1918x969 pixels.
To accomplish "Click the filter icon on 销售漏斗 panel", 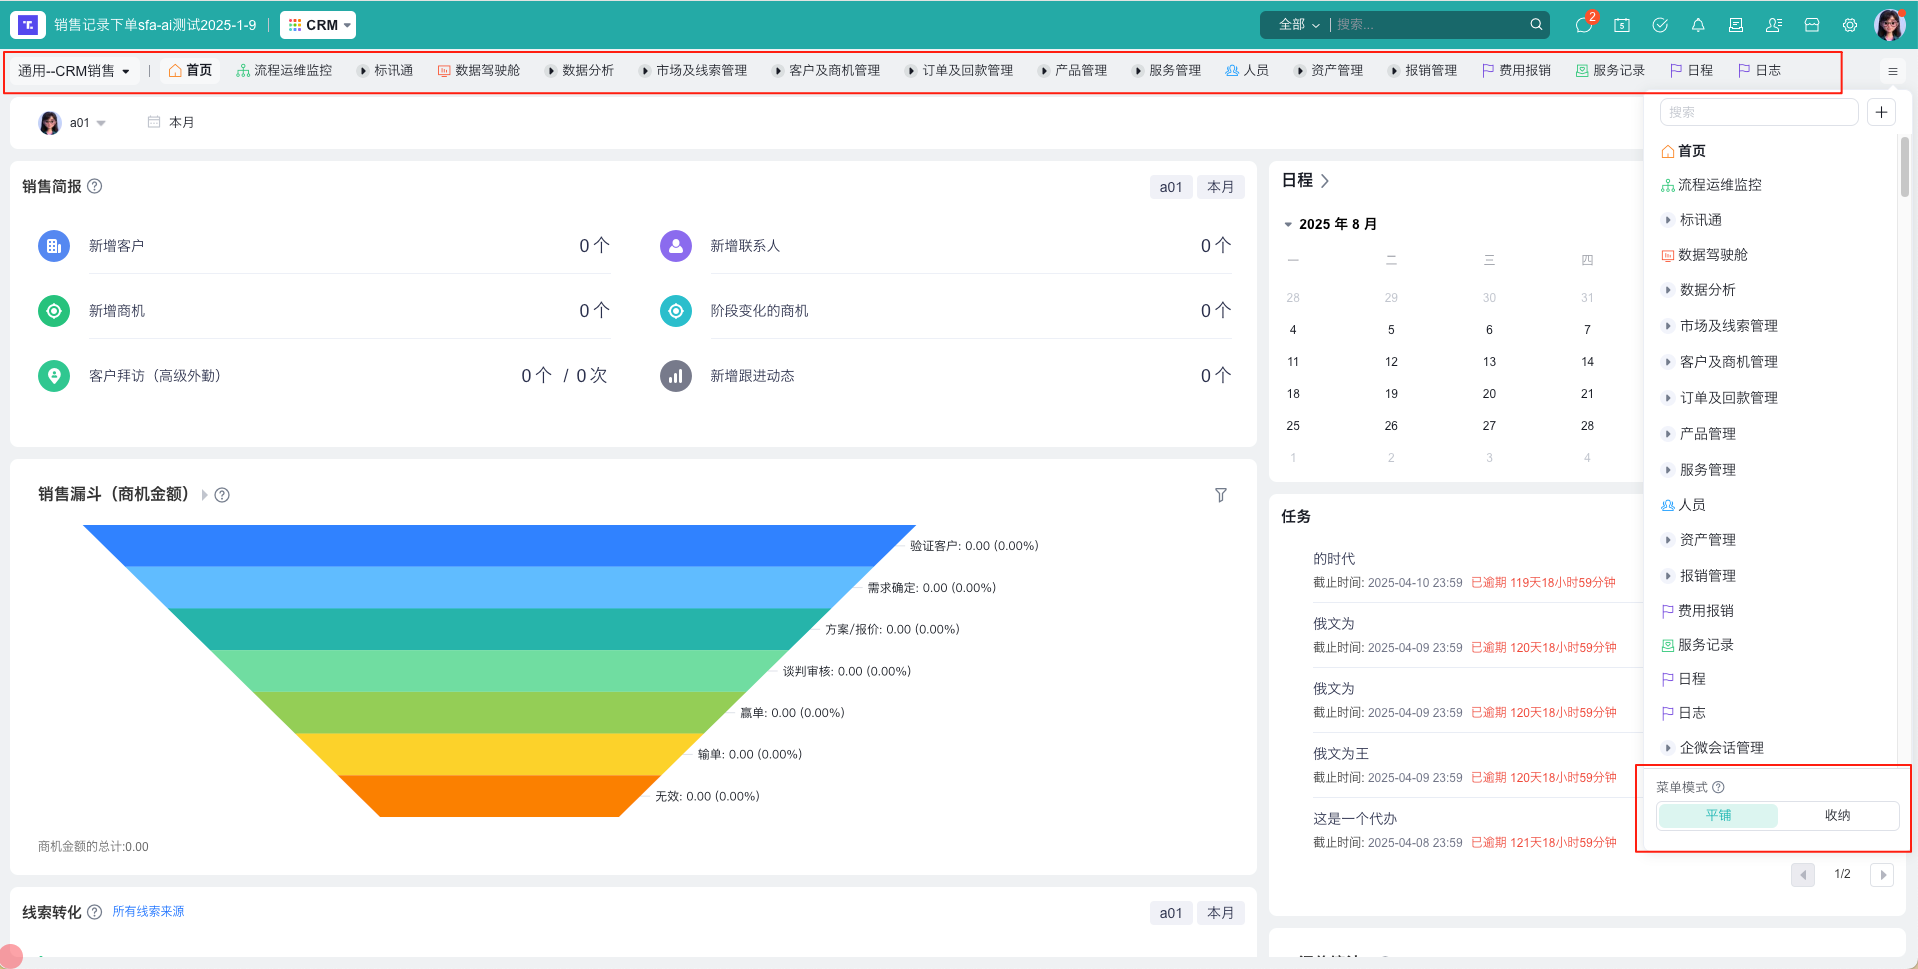I will pos(1220,495).
